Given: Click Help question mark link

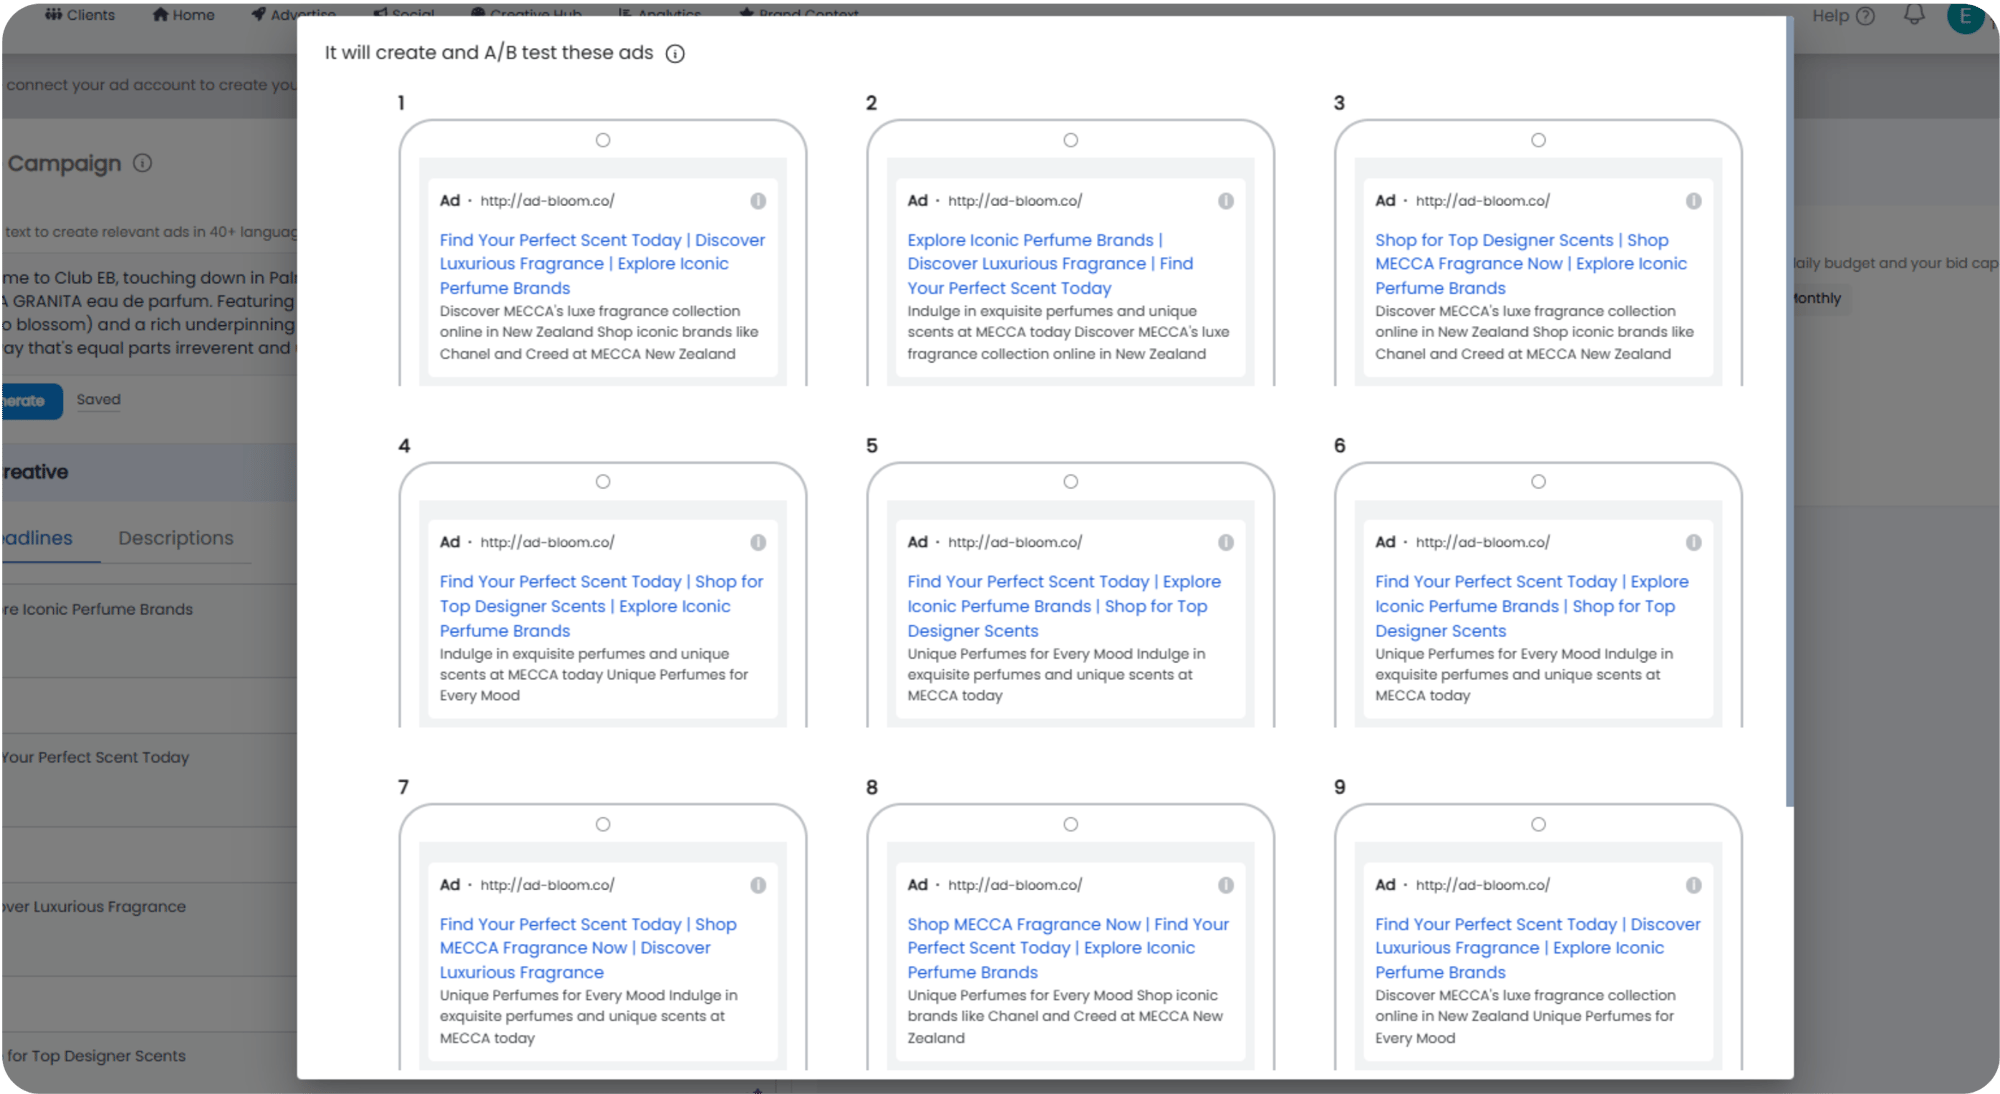Looking at the screenshot, I should click(1843, 15).
